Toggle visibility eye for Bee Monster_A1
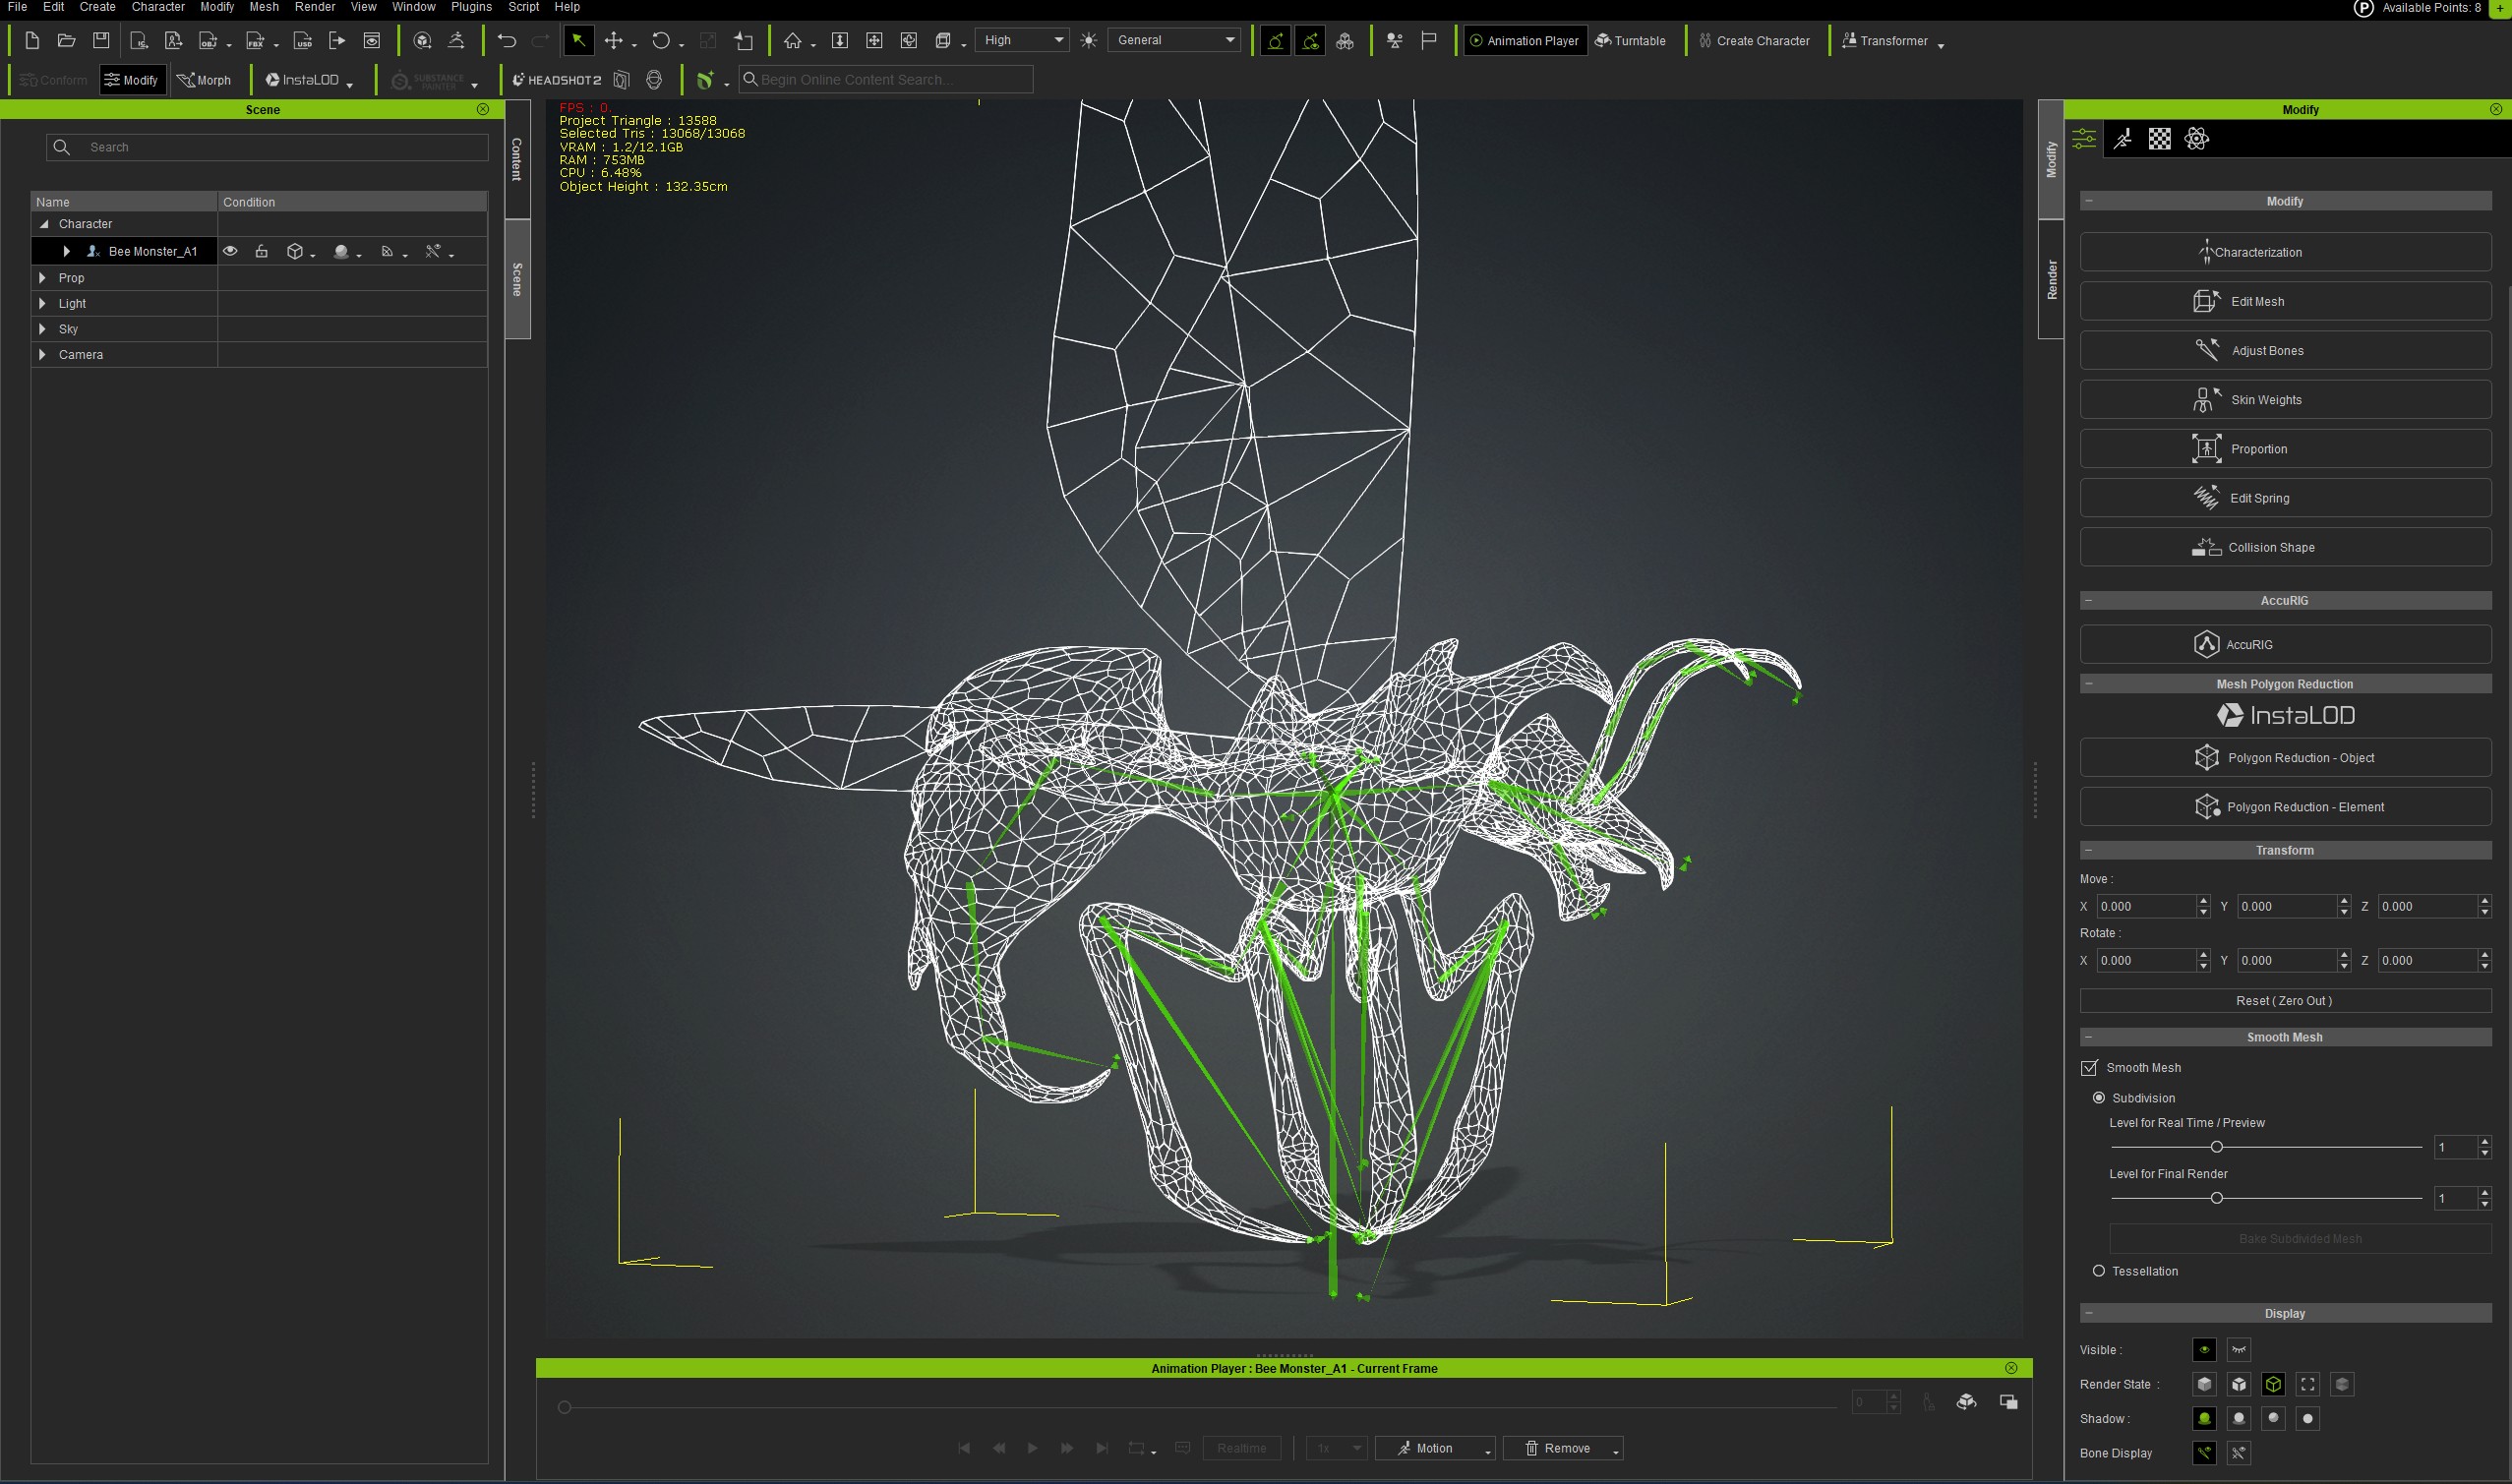 [x=230, y=251]
